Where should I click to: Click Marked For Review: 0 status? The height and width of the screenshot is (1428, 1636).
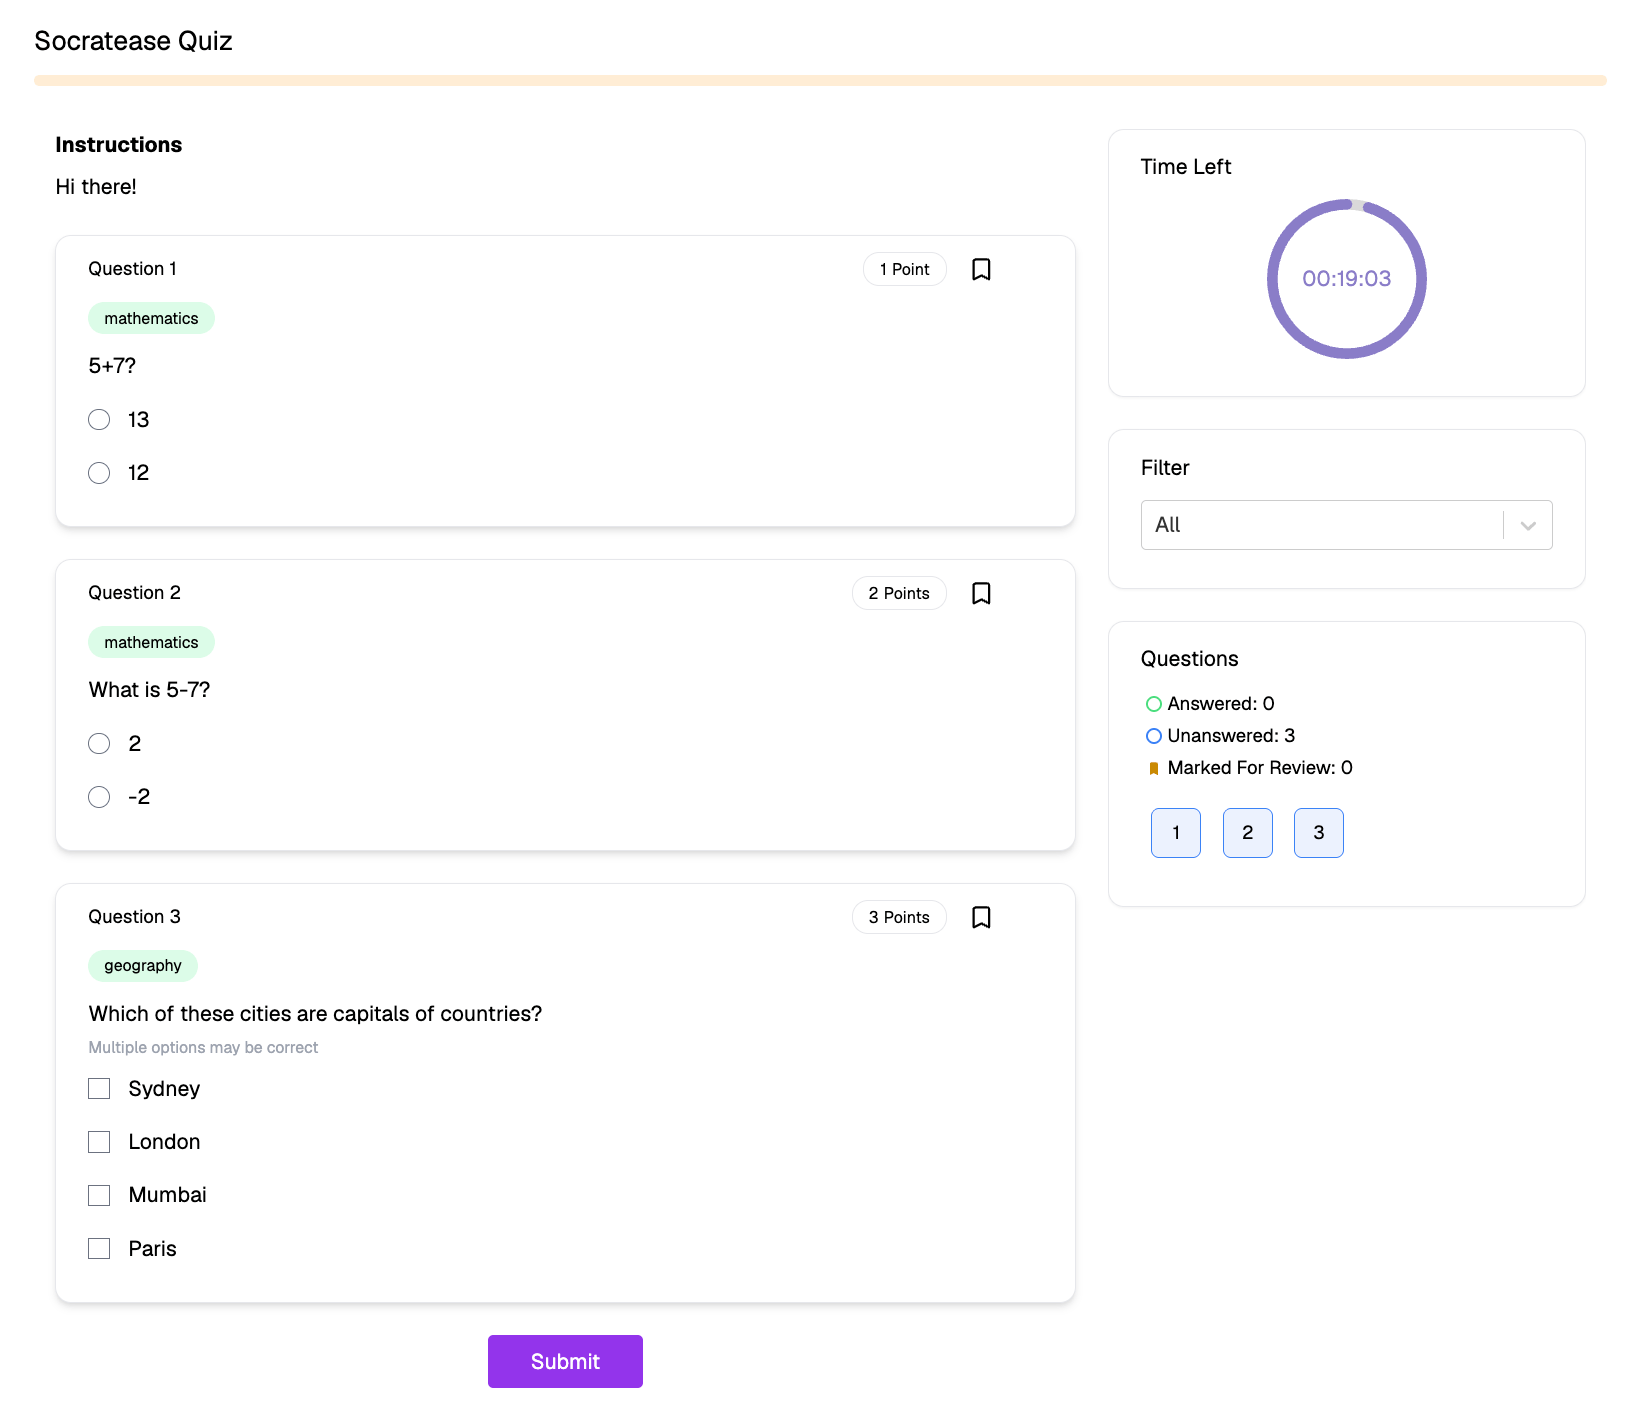1249,768
